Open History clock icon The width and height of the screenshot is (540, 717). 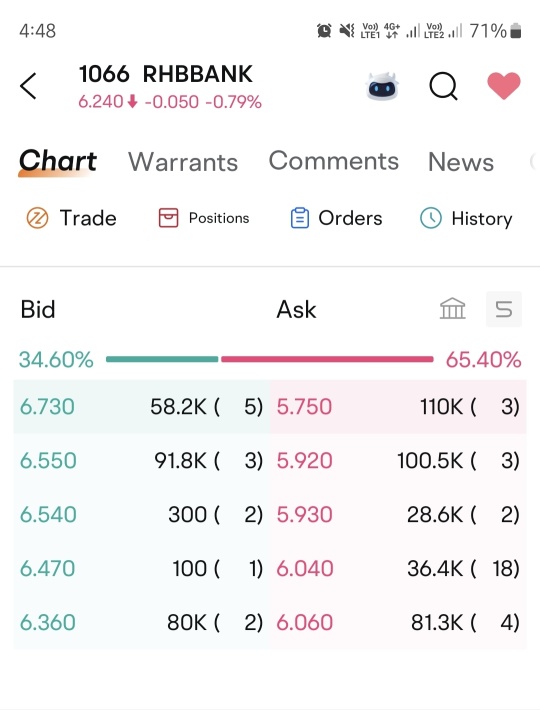[x=431, y=218]
